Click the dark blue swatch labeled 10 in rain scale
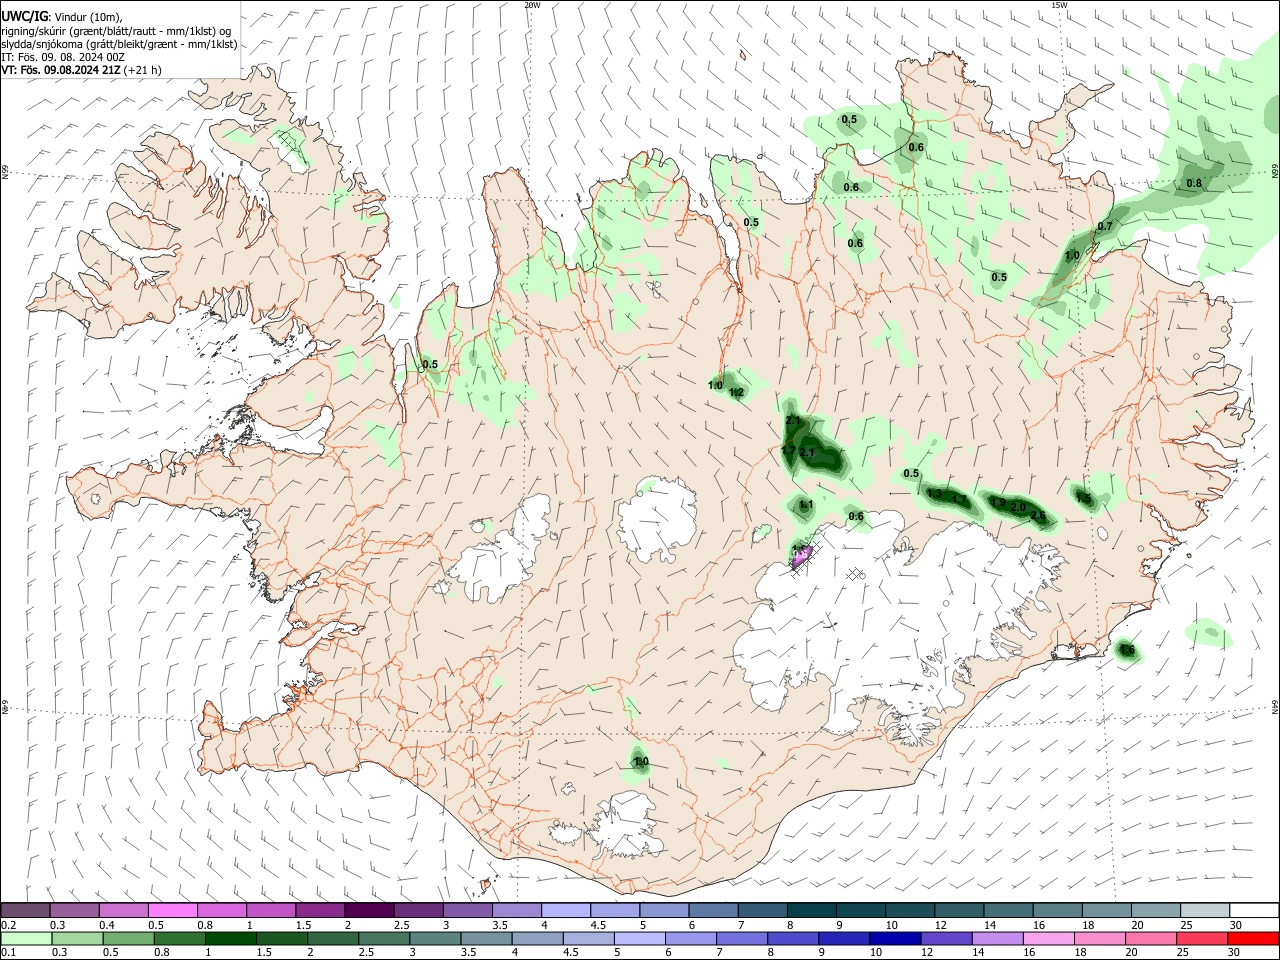The image size is (1280, 960). click(893, 938)
